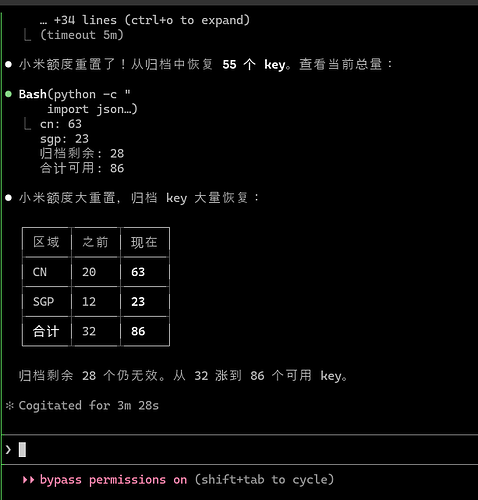Image resolution: width=478 pixels, height=500 pixels.
Task: Expand the truncated import json… command
Action: tap(92, 109)
